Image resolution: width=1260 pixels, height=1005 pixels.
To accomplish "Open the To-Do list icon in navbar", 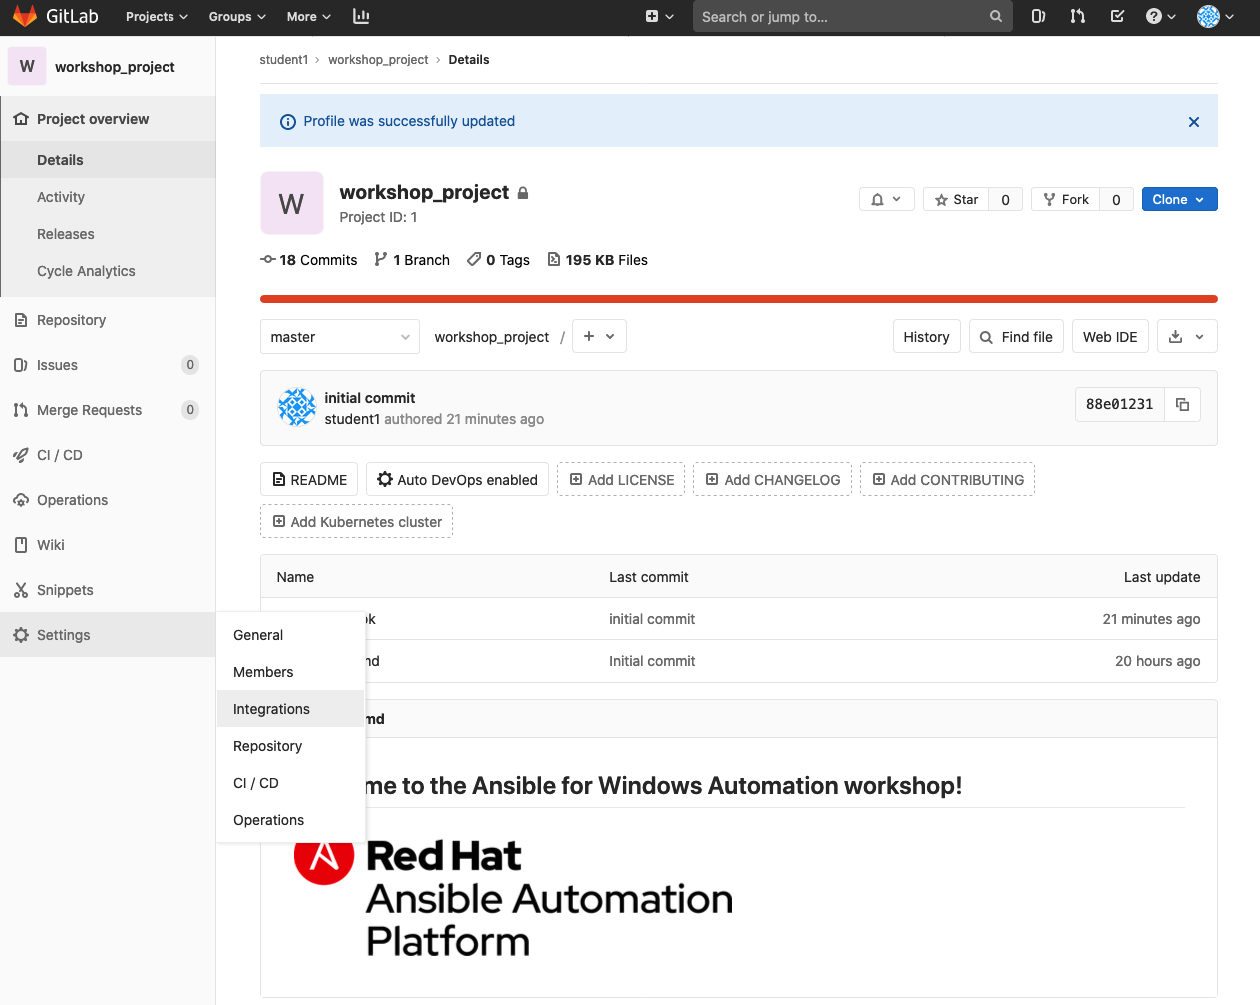I will [x=1117, y=17].
